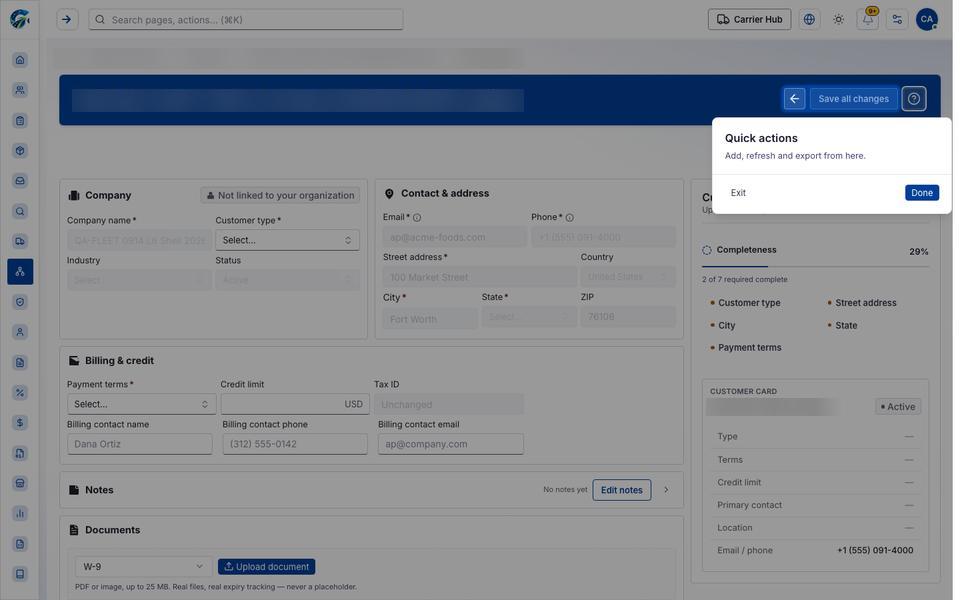Click the Billing contact phone field
960x600 pixels.
point(295,444)
